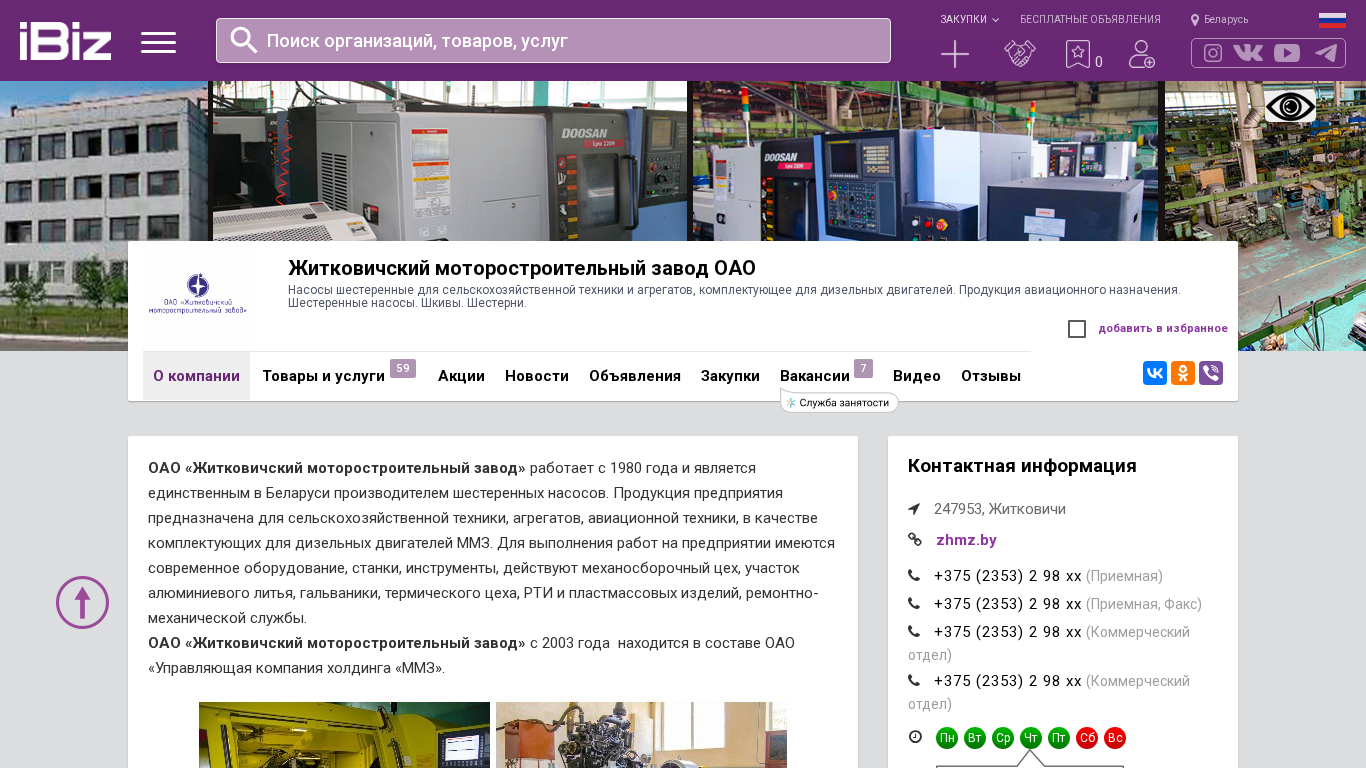
Task: Select Friday 'Пт' working day circle
Action: point(1059,738)
